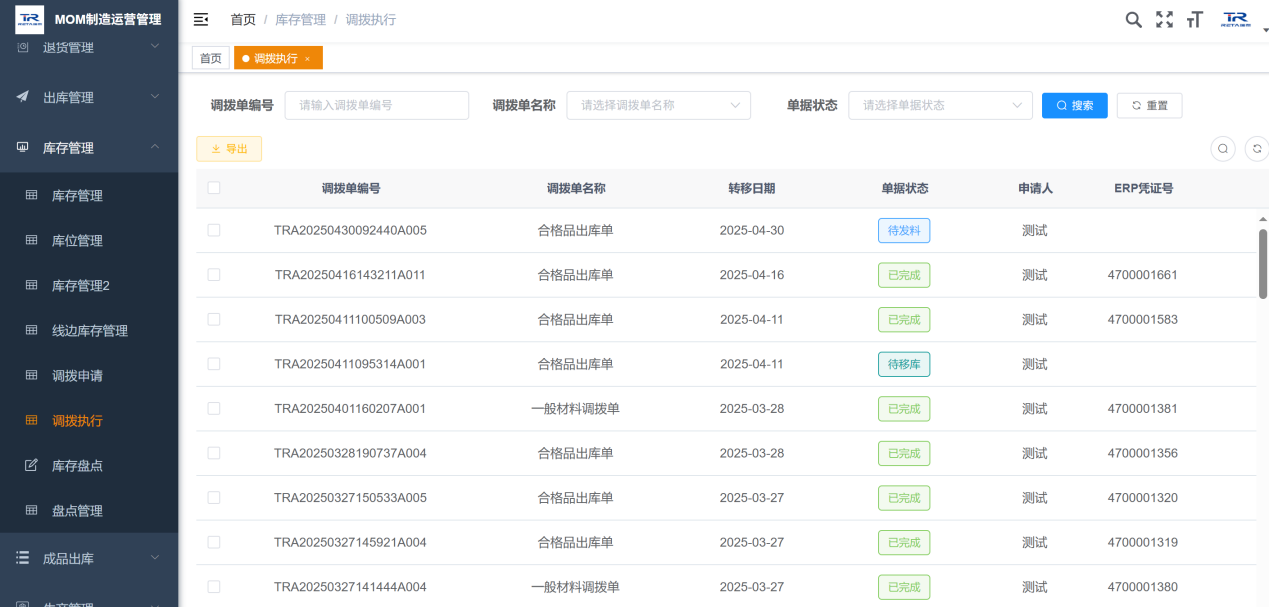Click ERP number 4700001583
The image size is (1269, 607).
(x=1143, y=319)
